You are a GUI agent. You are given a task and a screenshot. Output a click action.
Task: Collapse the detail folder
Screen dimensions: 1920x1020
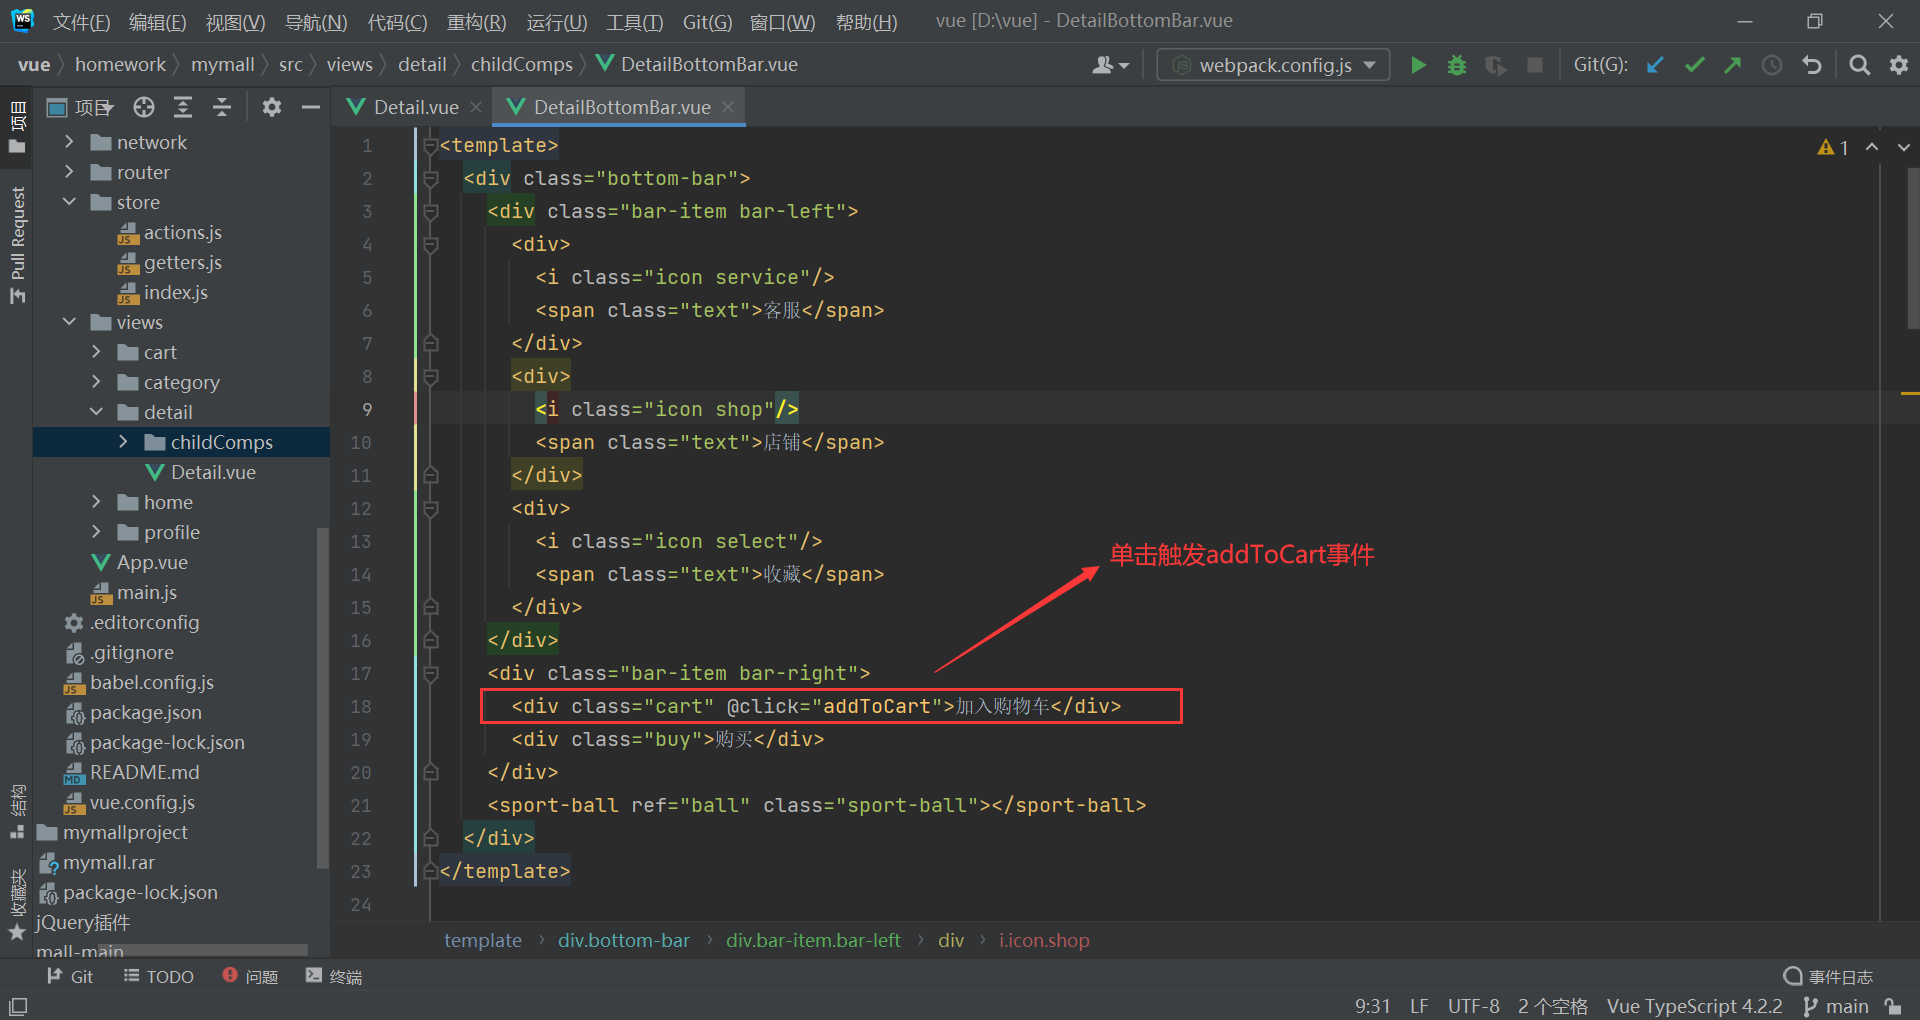coord(96,412)
